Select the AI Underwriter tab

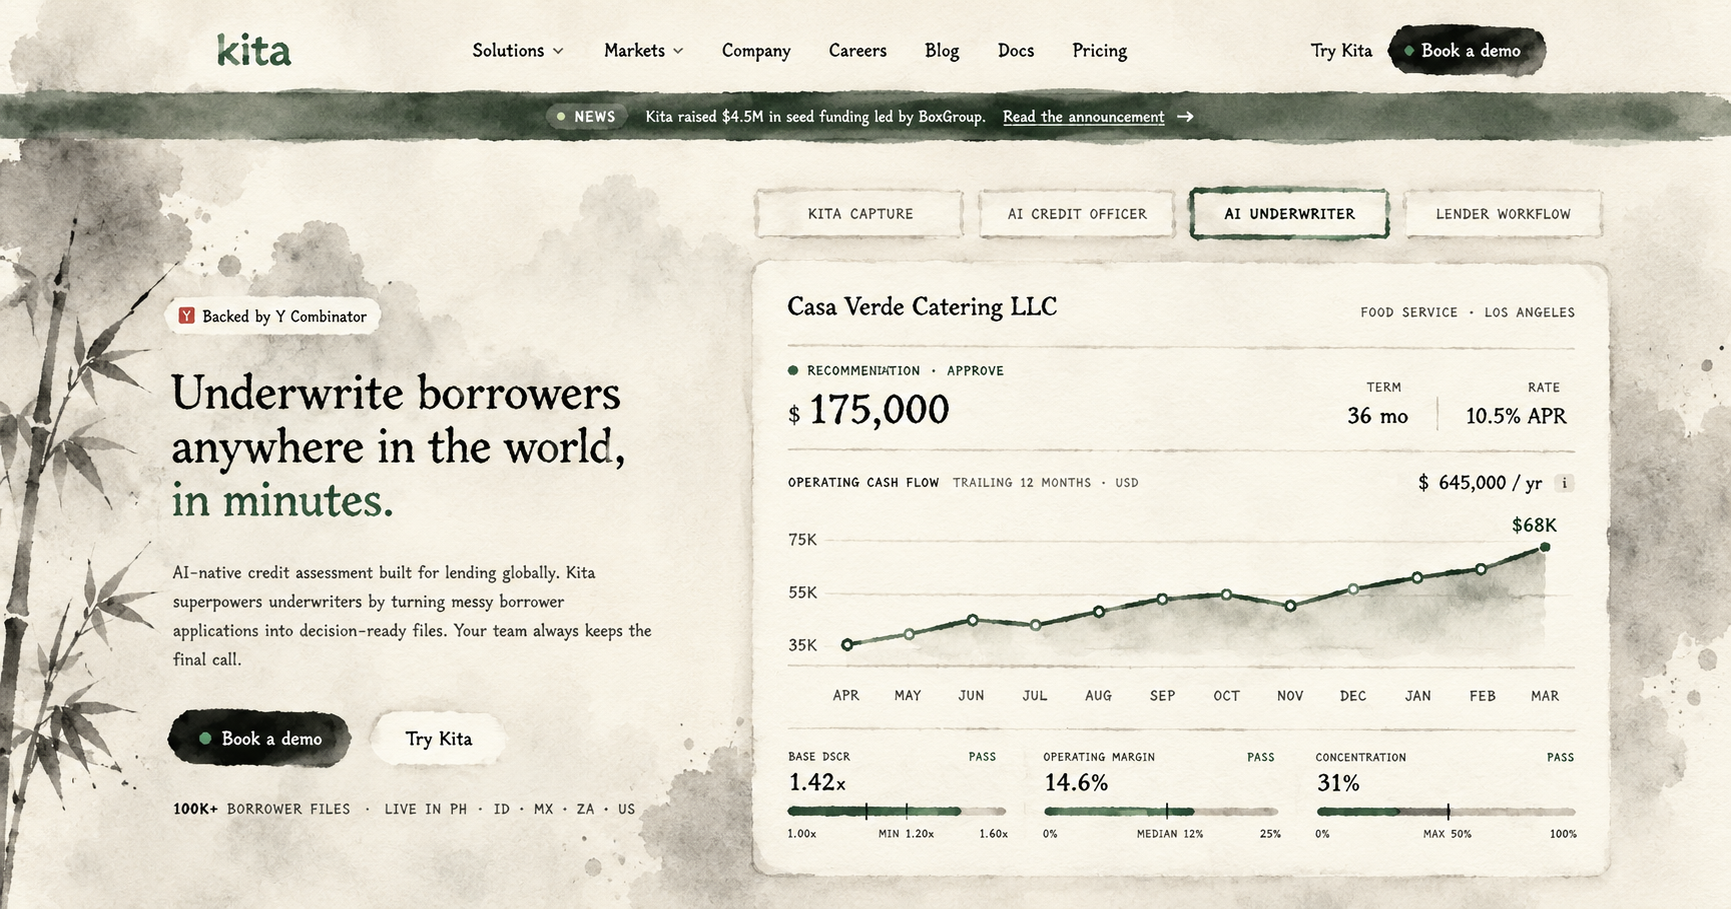pos(1290,214)
